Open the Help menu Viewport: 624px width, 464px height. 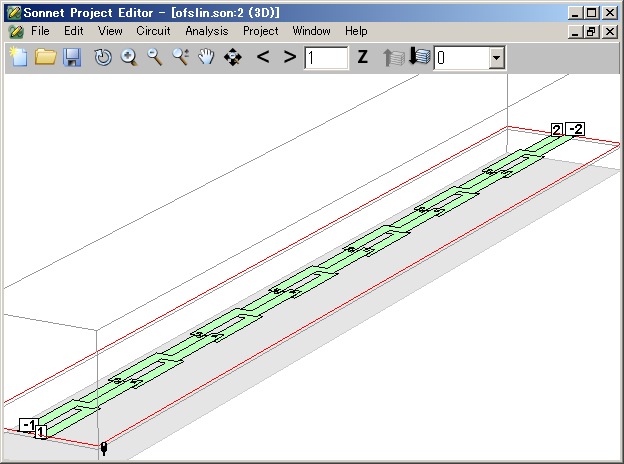356,31
